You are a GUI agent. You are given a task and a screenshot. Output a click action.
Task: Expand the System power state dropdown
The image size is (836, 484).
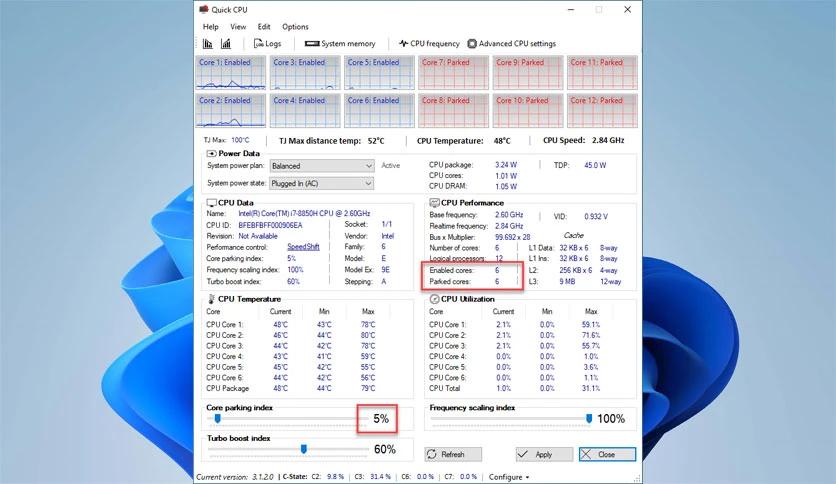click(x=321, y=183)
